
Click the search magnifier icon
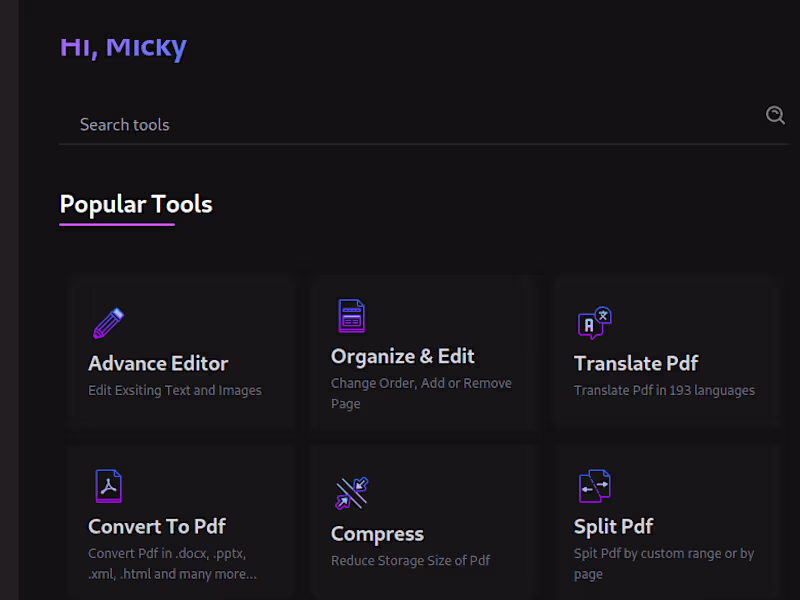pyautogui.click(x=775, y=115)
